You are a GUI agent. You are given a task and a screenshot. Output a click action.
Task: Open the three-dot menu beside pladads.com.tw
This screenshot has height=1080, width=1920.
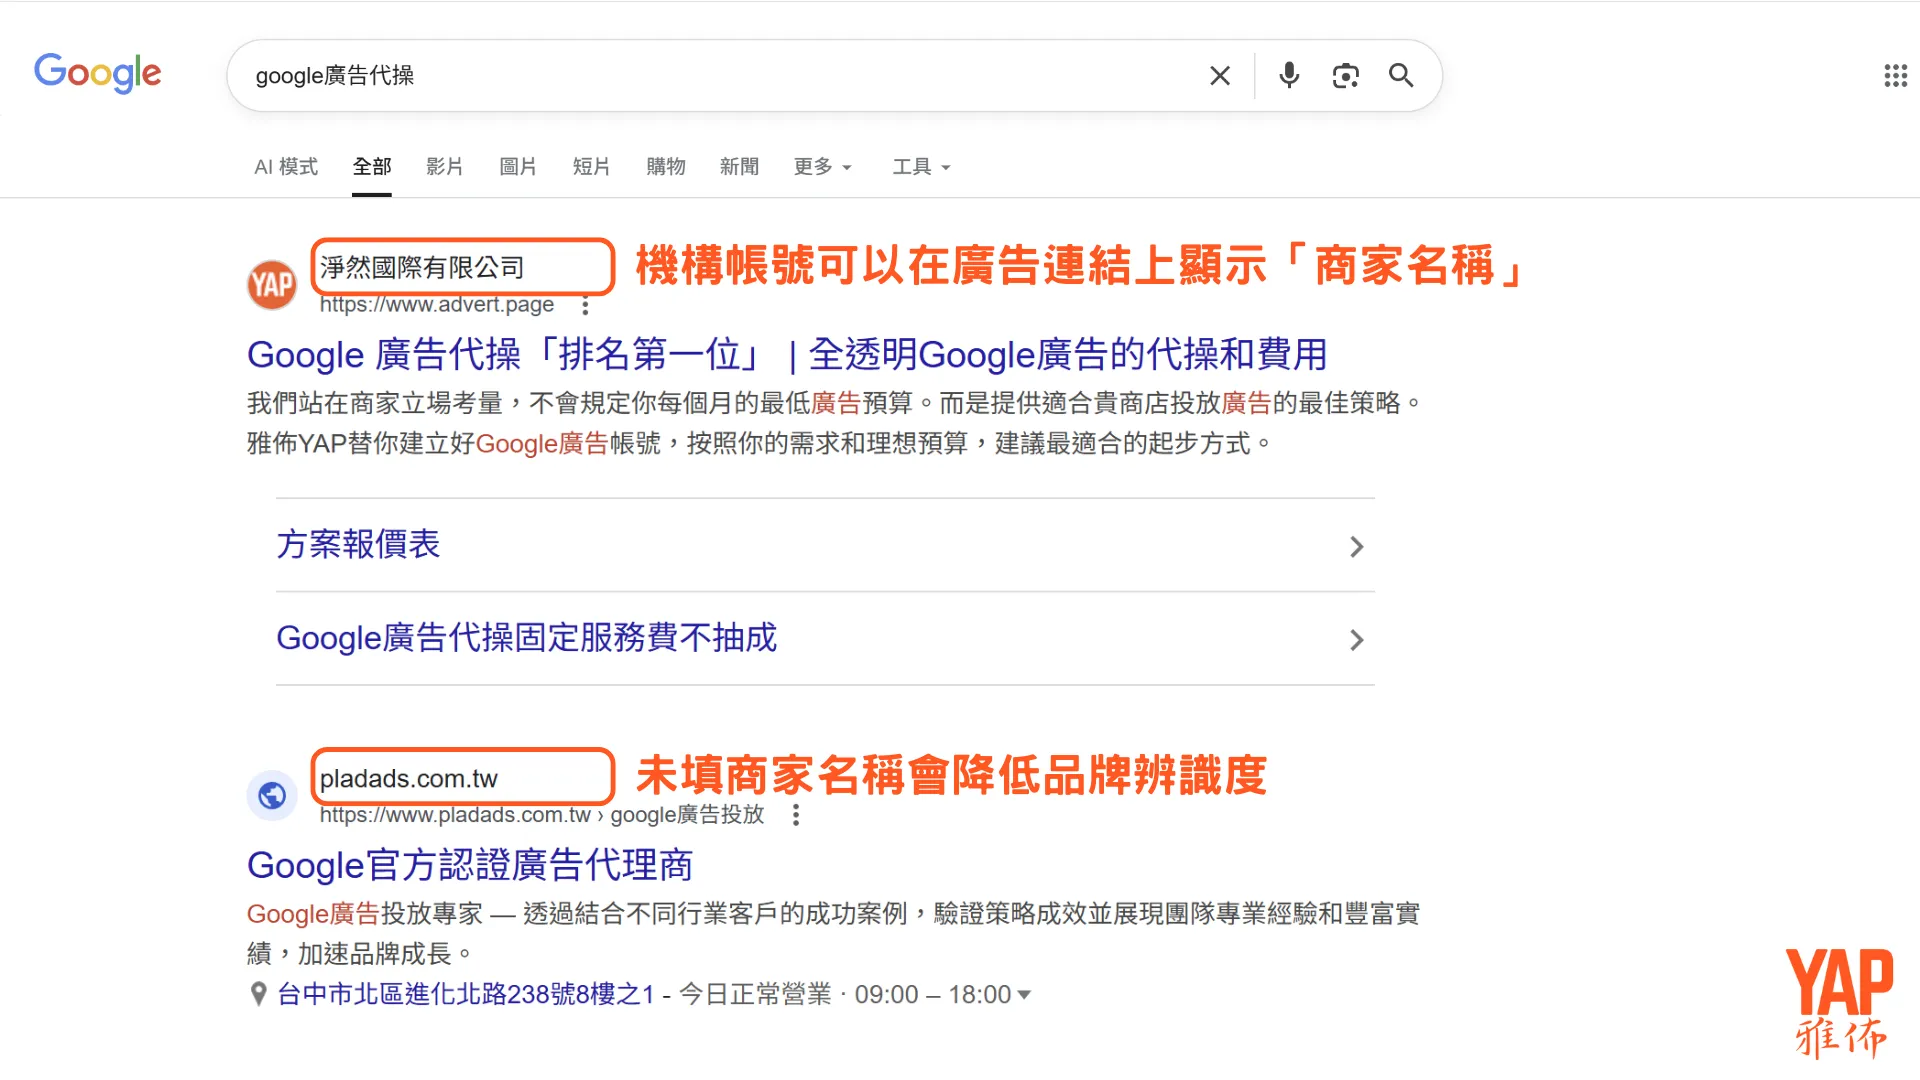pos(796,816)
